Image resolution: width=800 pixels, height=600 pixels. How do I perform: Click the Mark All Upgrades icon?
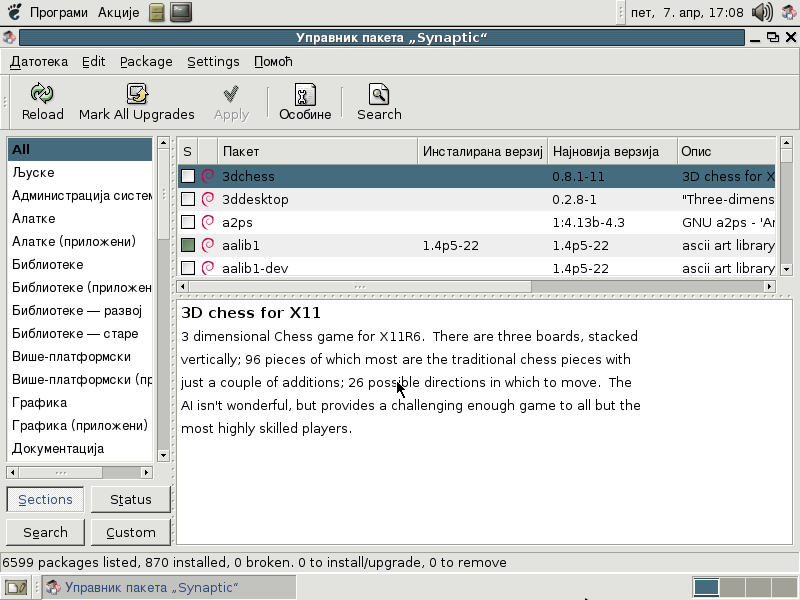137,94
